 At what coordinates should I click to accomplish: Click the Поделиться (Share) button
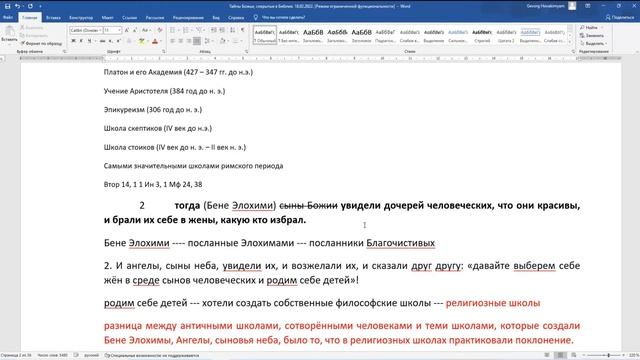pyautogui.click(x=620, y=18)
